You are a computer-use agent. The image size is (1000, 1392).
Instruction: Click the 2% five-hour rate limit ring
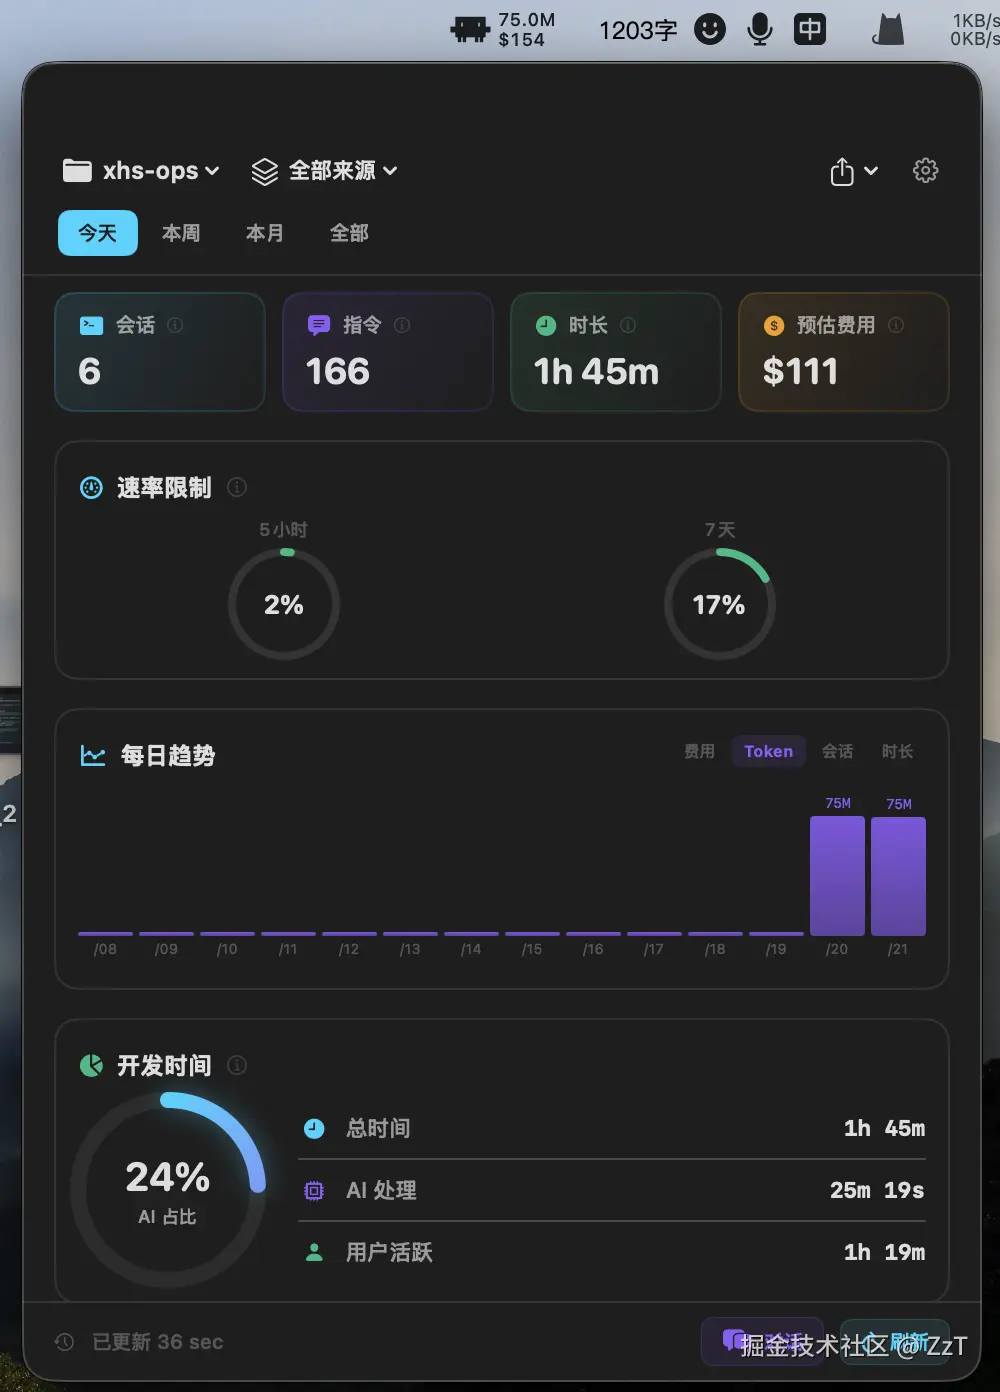284,604
